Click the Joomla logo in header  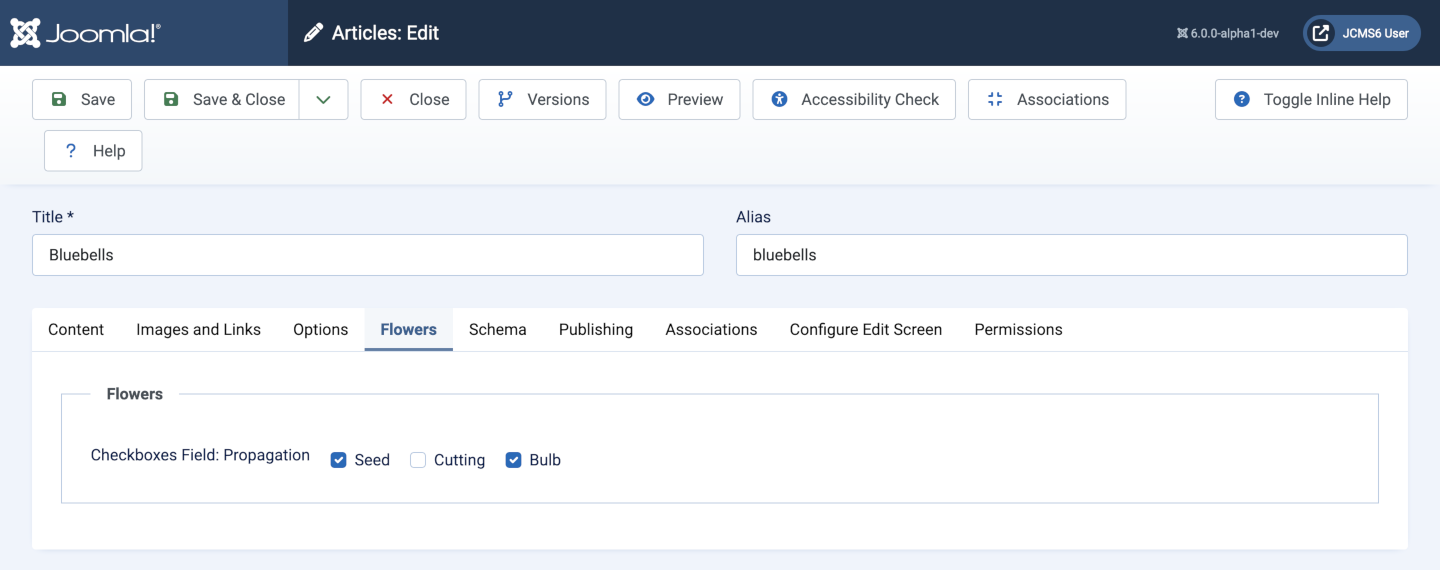point(85,33)
